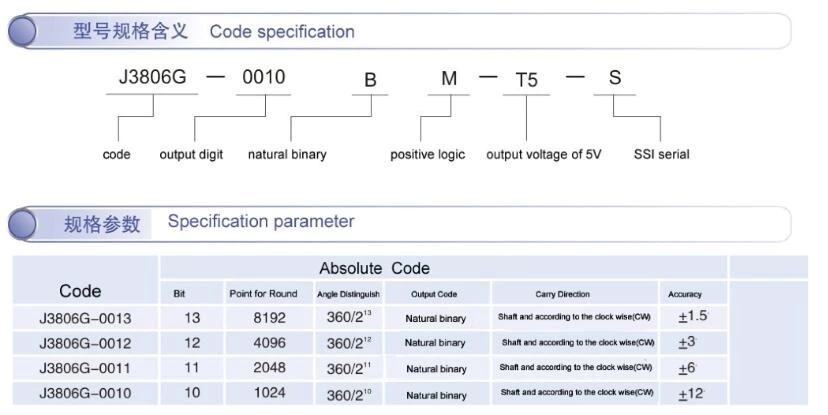
Task: Click the Specification parameter header circle icon
Action: click(22, 224)
